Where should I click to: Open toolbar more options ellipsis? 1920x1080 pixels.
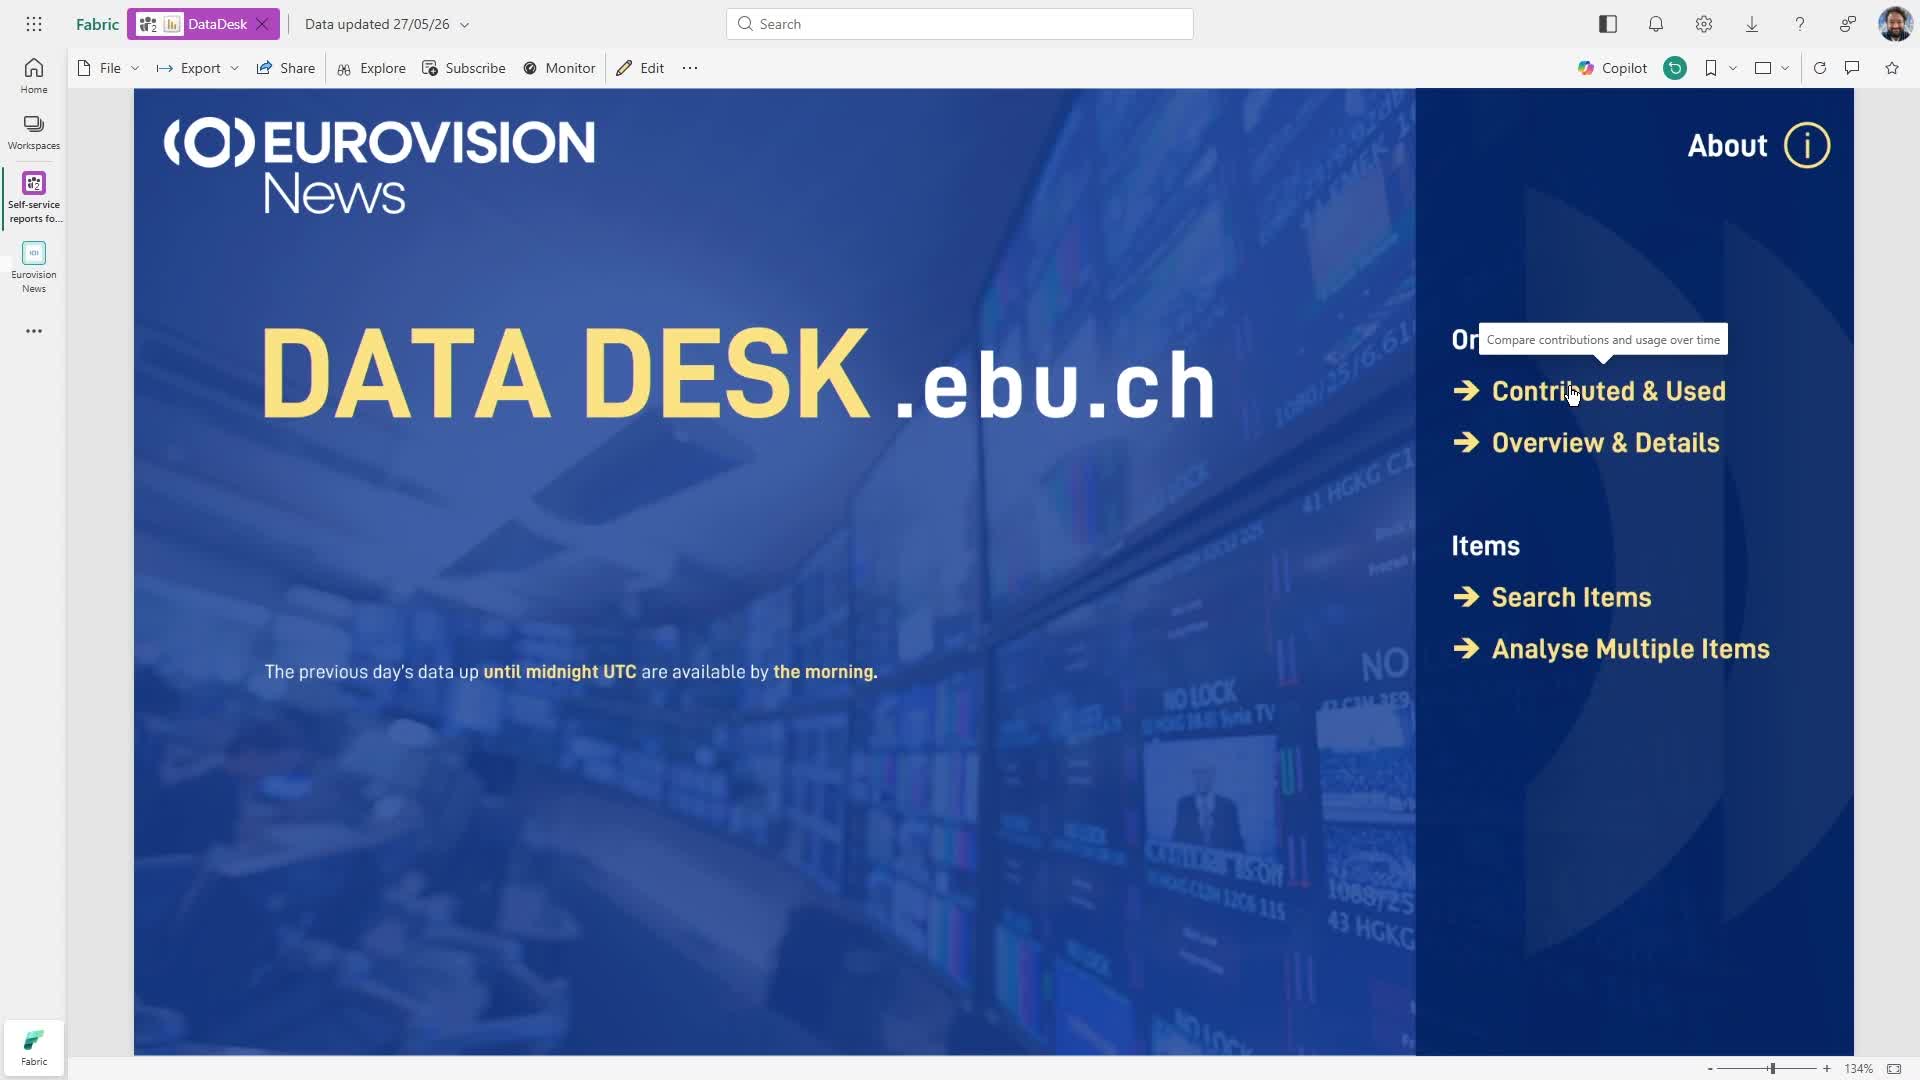[x=690, y=68]
